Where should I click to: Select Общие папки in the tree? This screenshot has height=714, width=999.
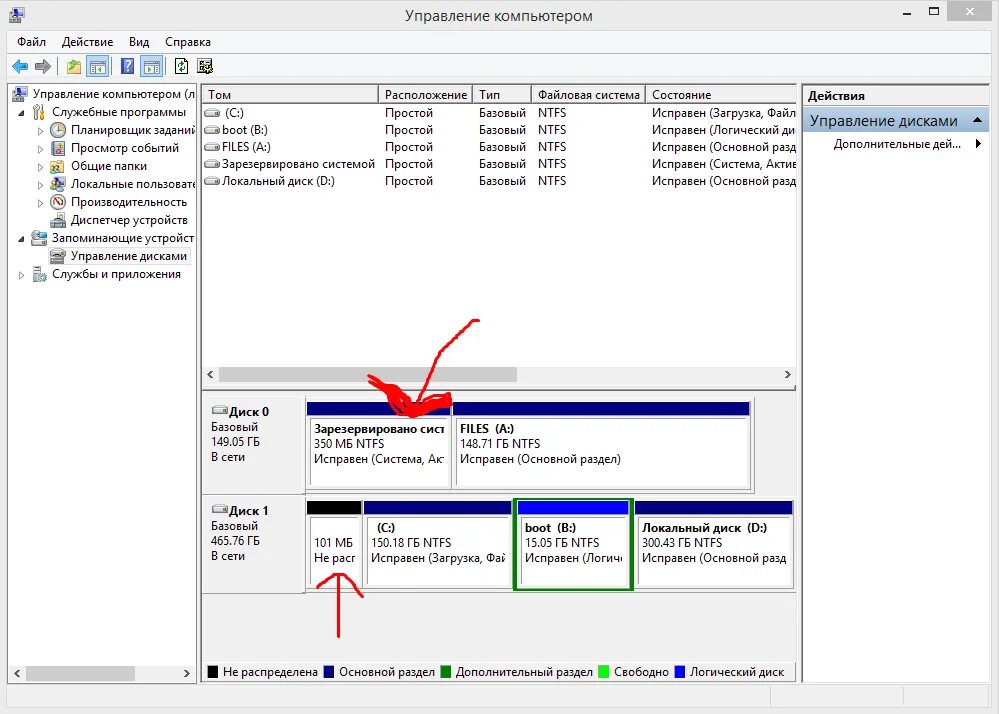pos(108,166)
